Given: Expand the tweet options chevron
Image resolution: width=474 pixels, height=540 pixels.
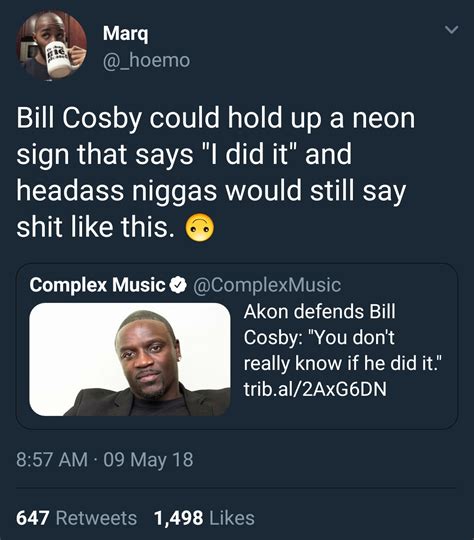Looking at the screenshot, I should [451, 30].
